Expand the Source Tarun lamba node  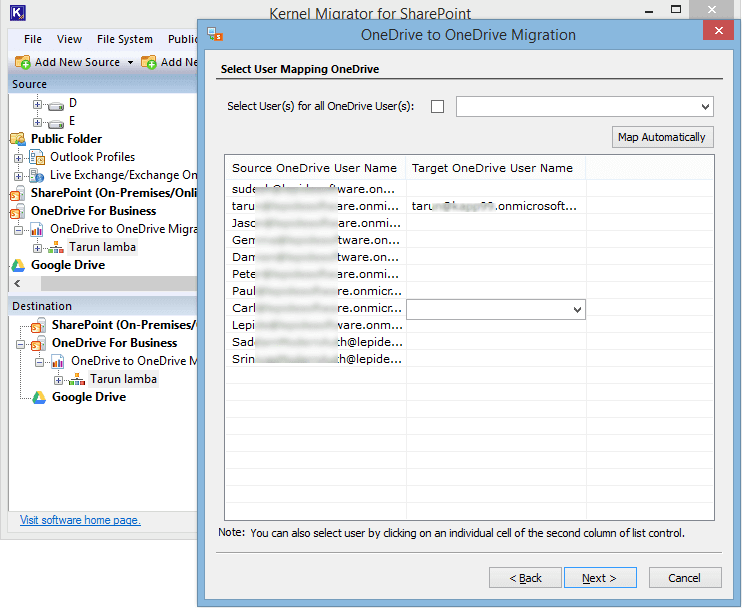[37, 248]
